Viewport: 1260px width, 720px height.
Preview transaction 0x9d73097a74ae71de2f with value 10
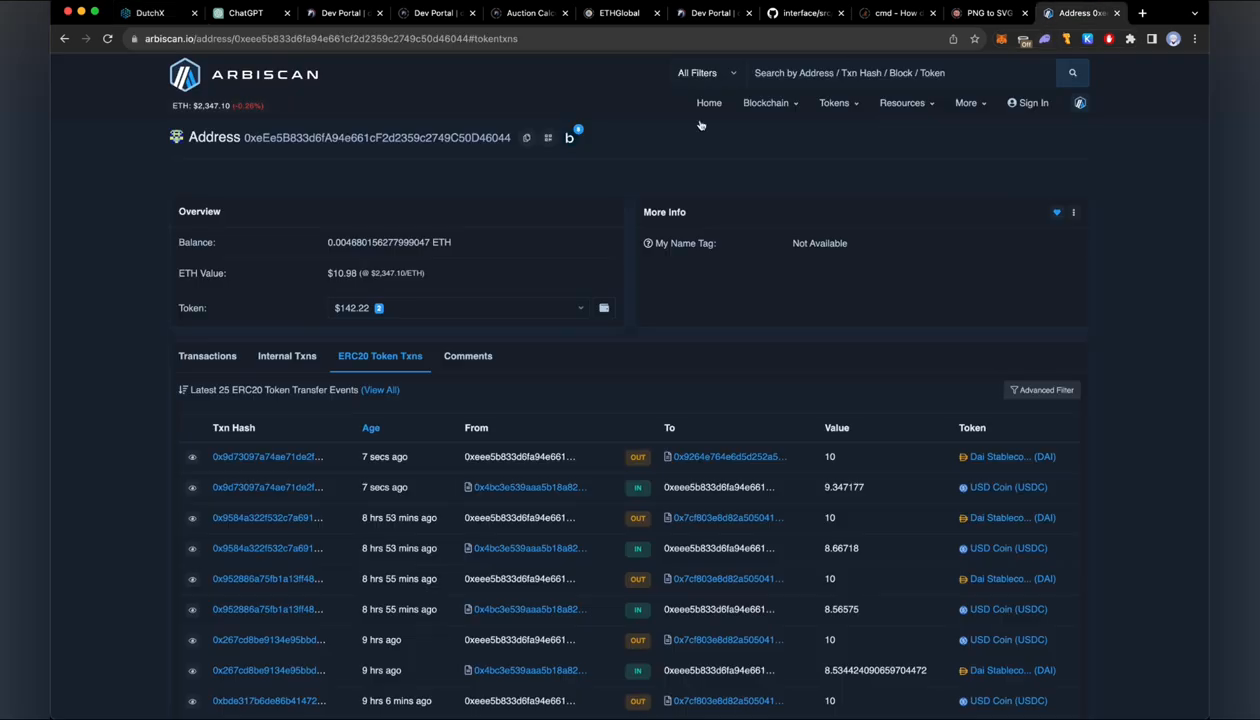[x=192, y=457]
